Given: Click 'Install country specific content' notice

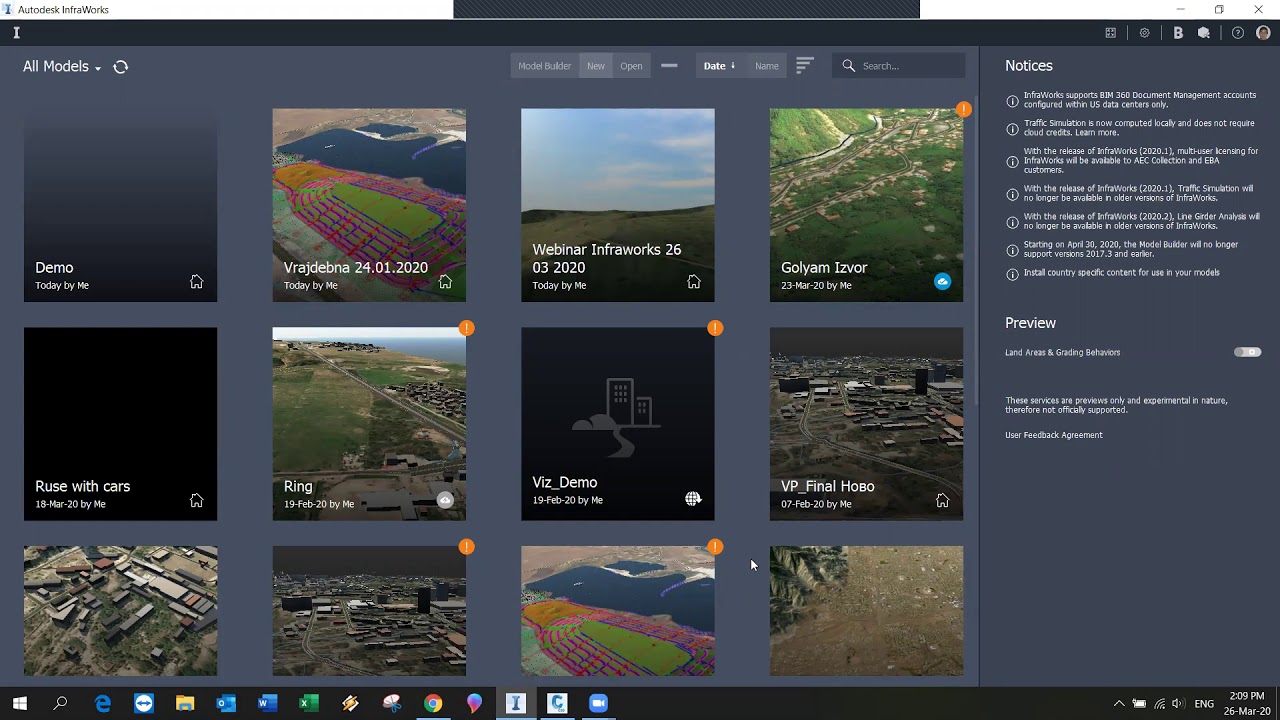Looking at the screenshot, I should [x=1121, y=273].
